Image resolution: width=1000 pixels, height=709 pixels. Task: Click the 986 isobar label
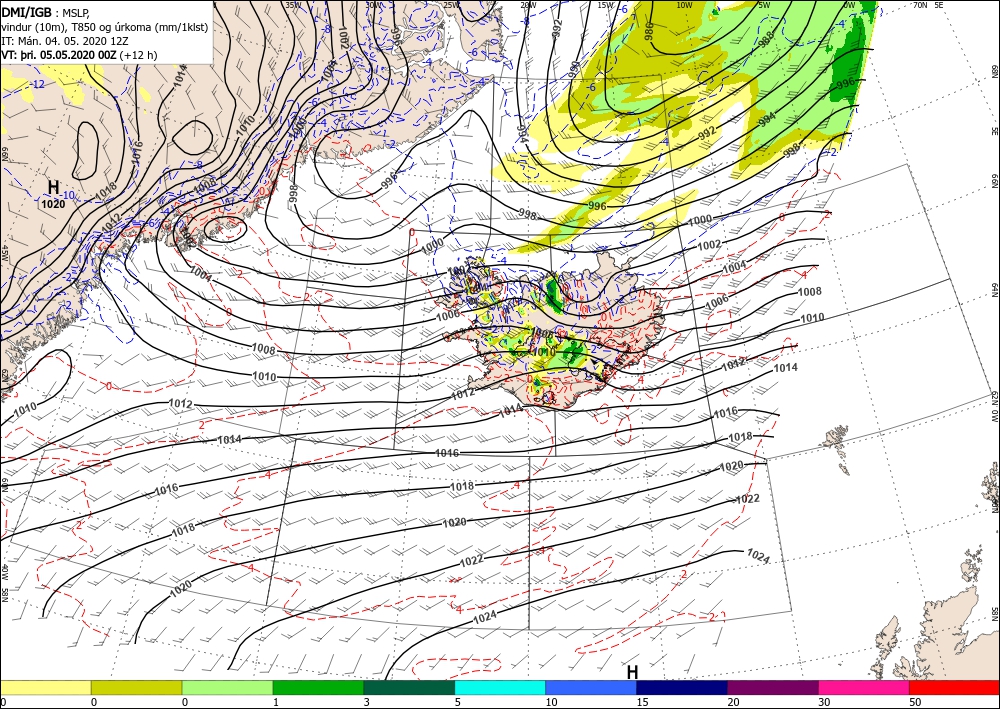(x=650, y=31)
